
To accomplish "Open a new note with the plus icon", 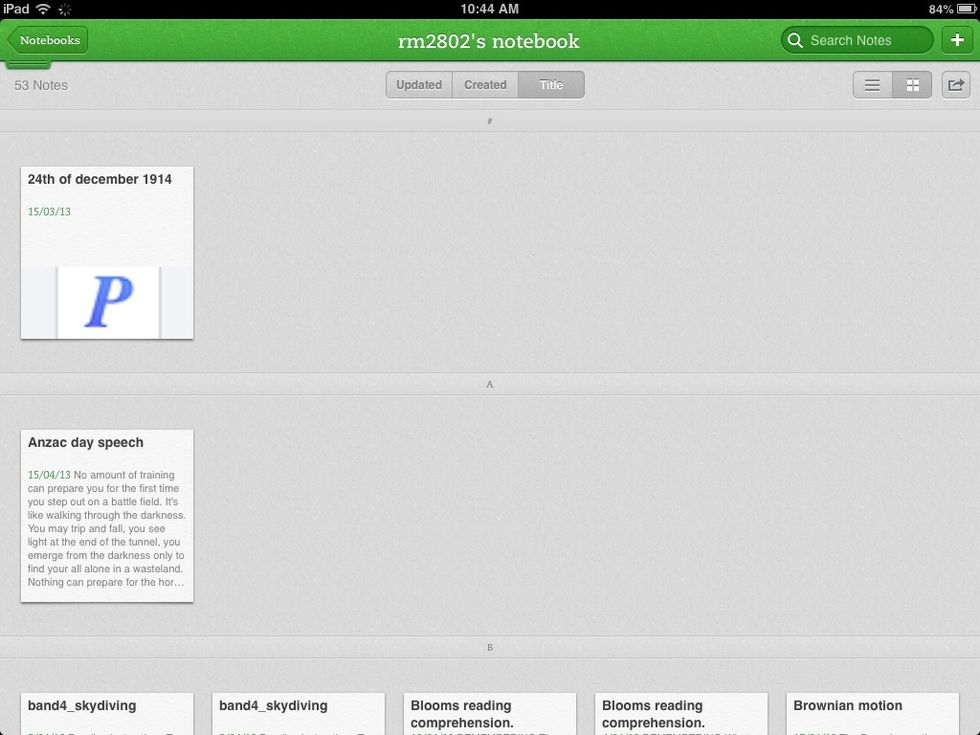I will click(956, 40).
